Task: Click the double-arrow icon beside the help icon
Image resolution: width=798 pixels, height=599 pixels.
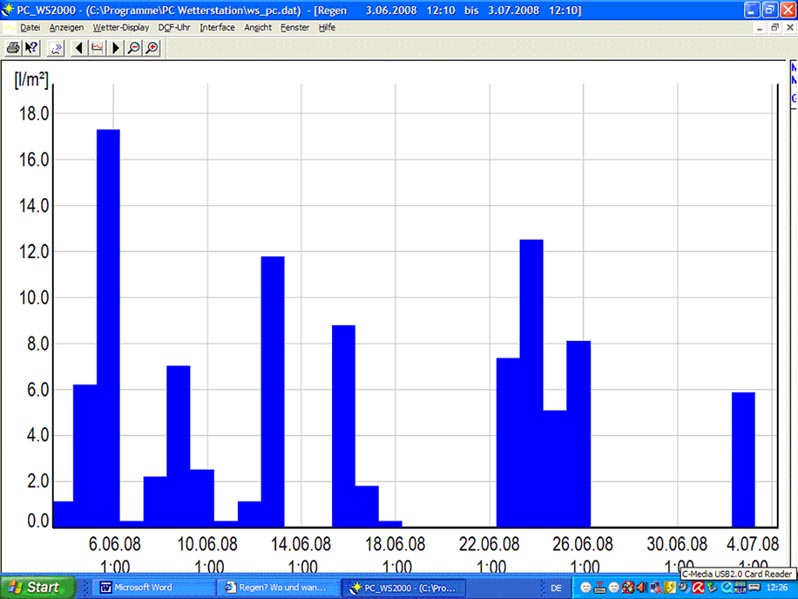Action: pos(56,47)
